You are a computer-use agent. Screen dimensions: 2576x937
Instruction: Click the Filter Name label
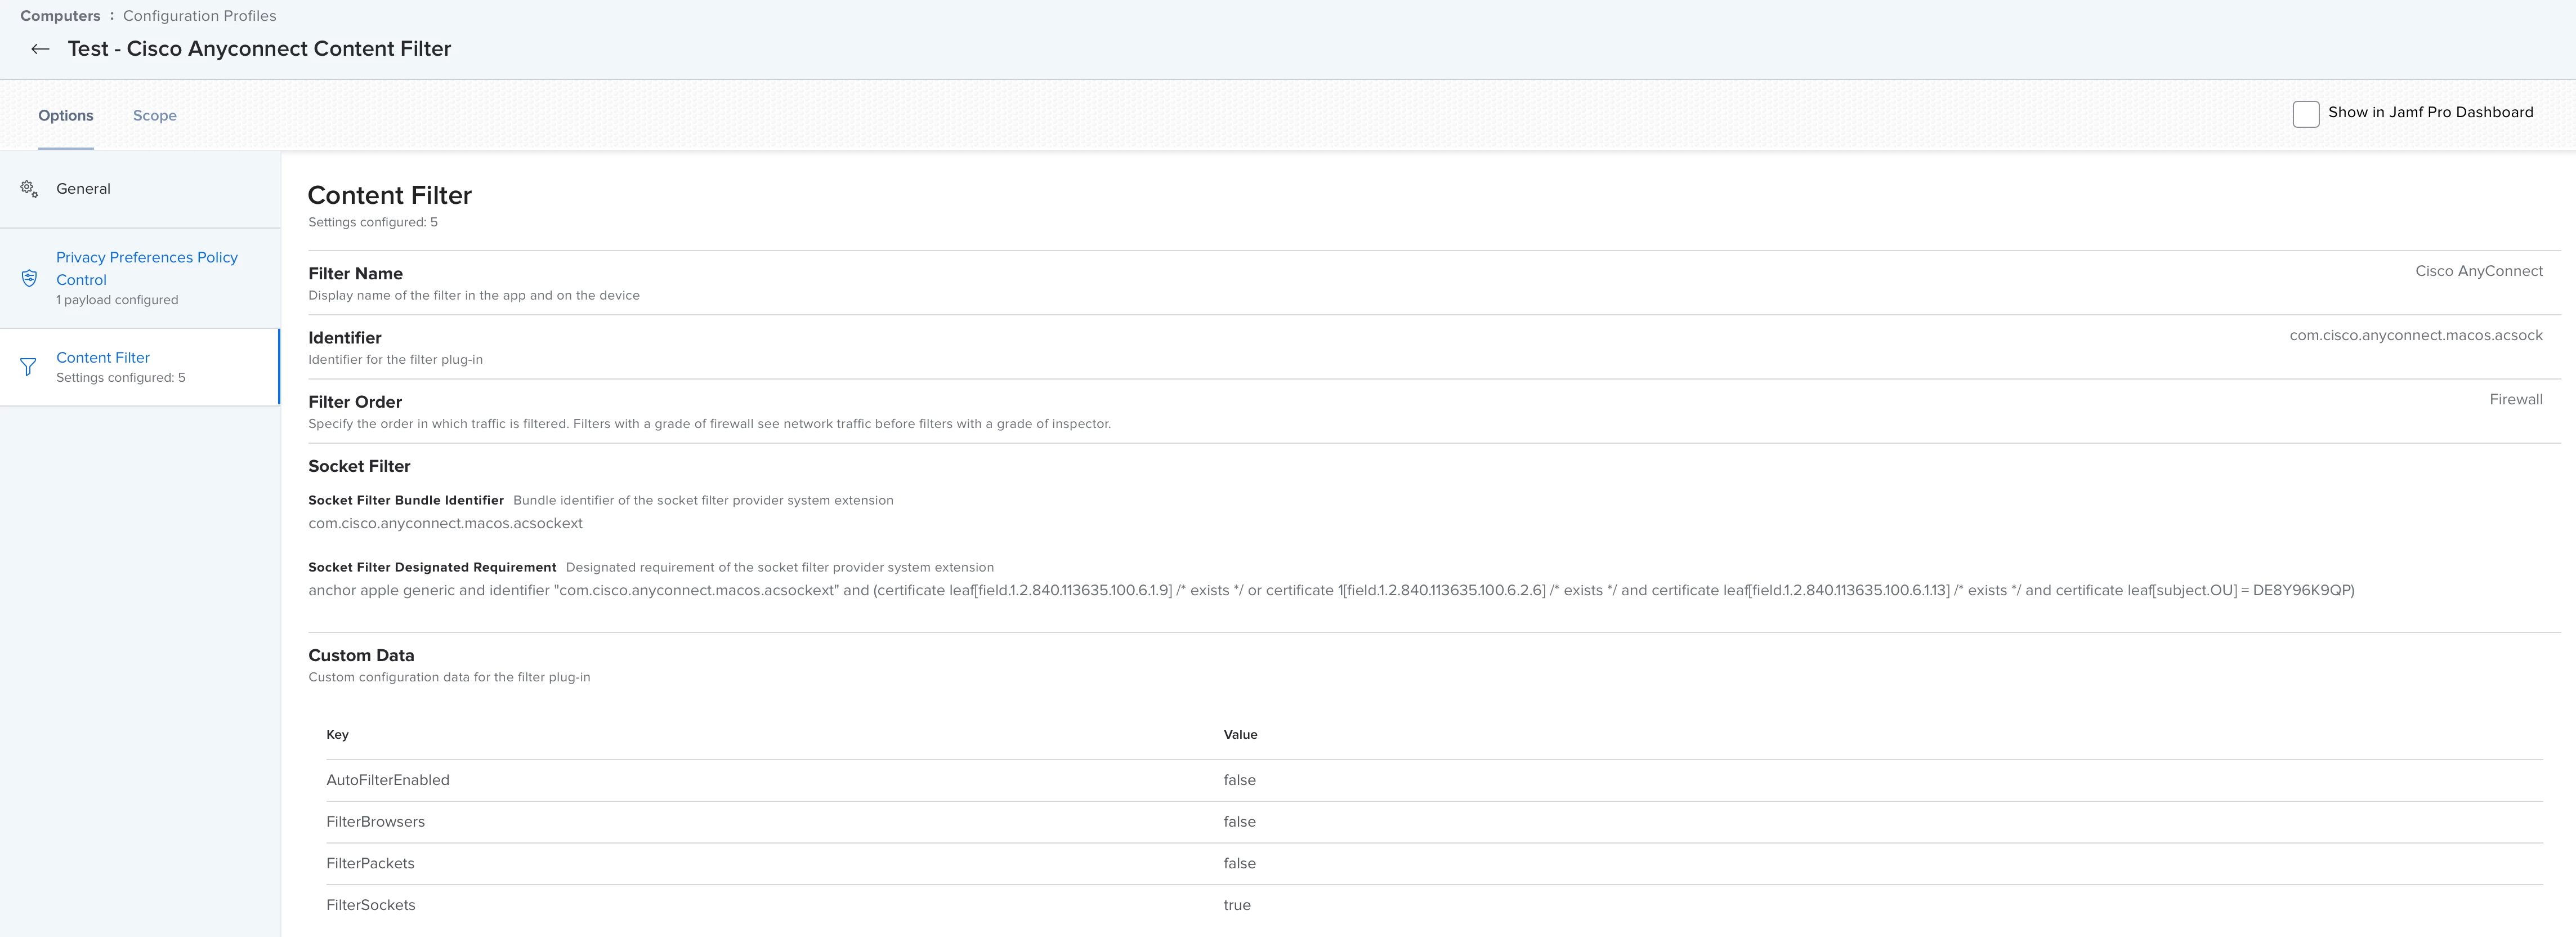(x=355, y=274)
